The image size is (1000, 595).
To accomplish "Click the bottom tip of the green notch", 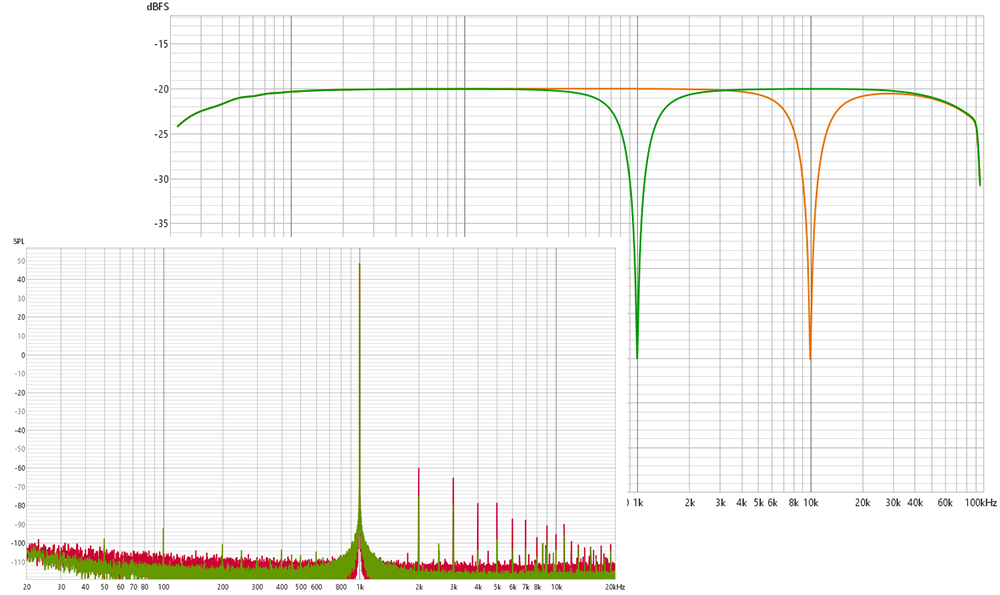I will click(637, 356).
